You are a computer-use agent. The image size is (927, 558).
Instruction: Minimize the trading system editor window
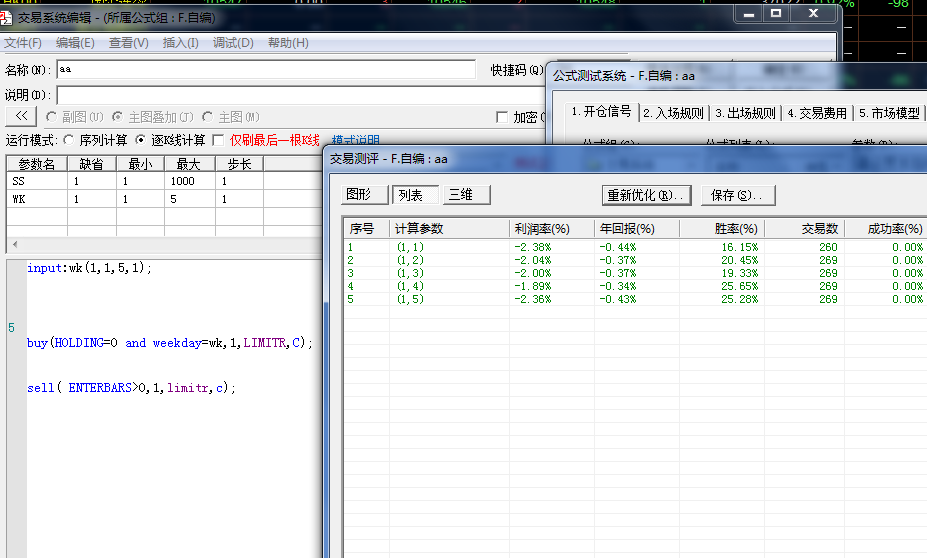click(x=748, y=14)
